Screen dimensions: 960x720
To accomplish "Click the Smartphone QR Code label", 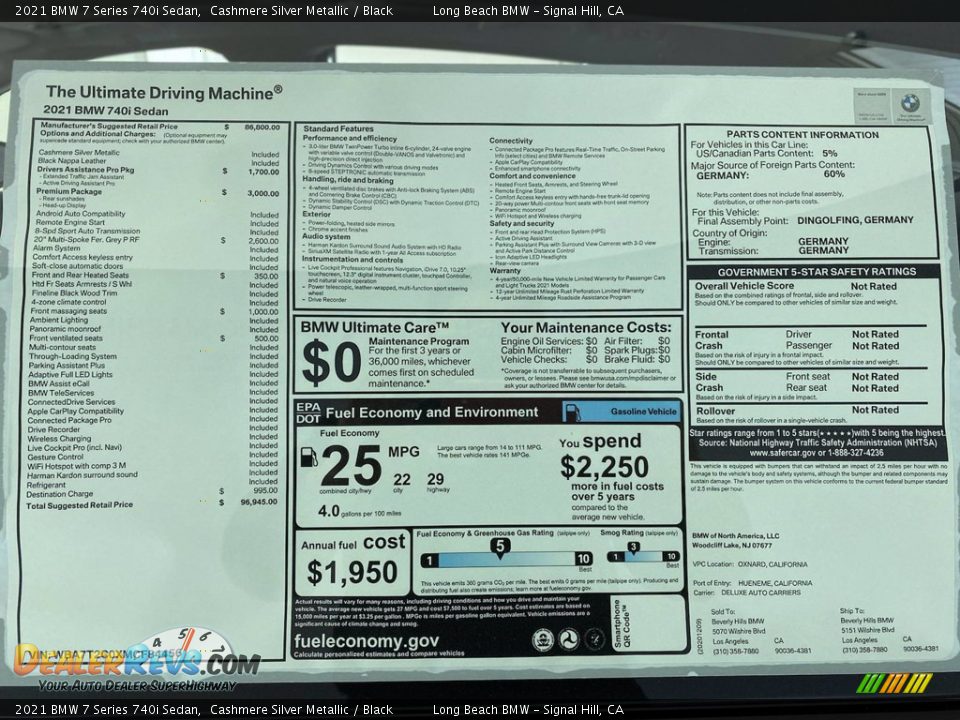I will (621, 624).
